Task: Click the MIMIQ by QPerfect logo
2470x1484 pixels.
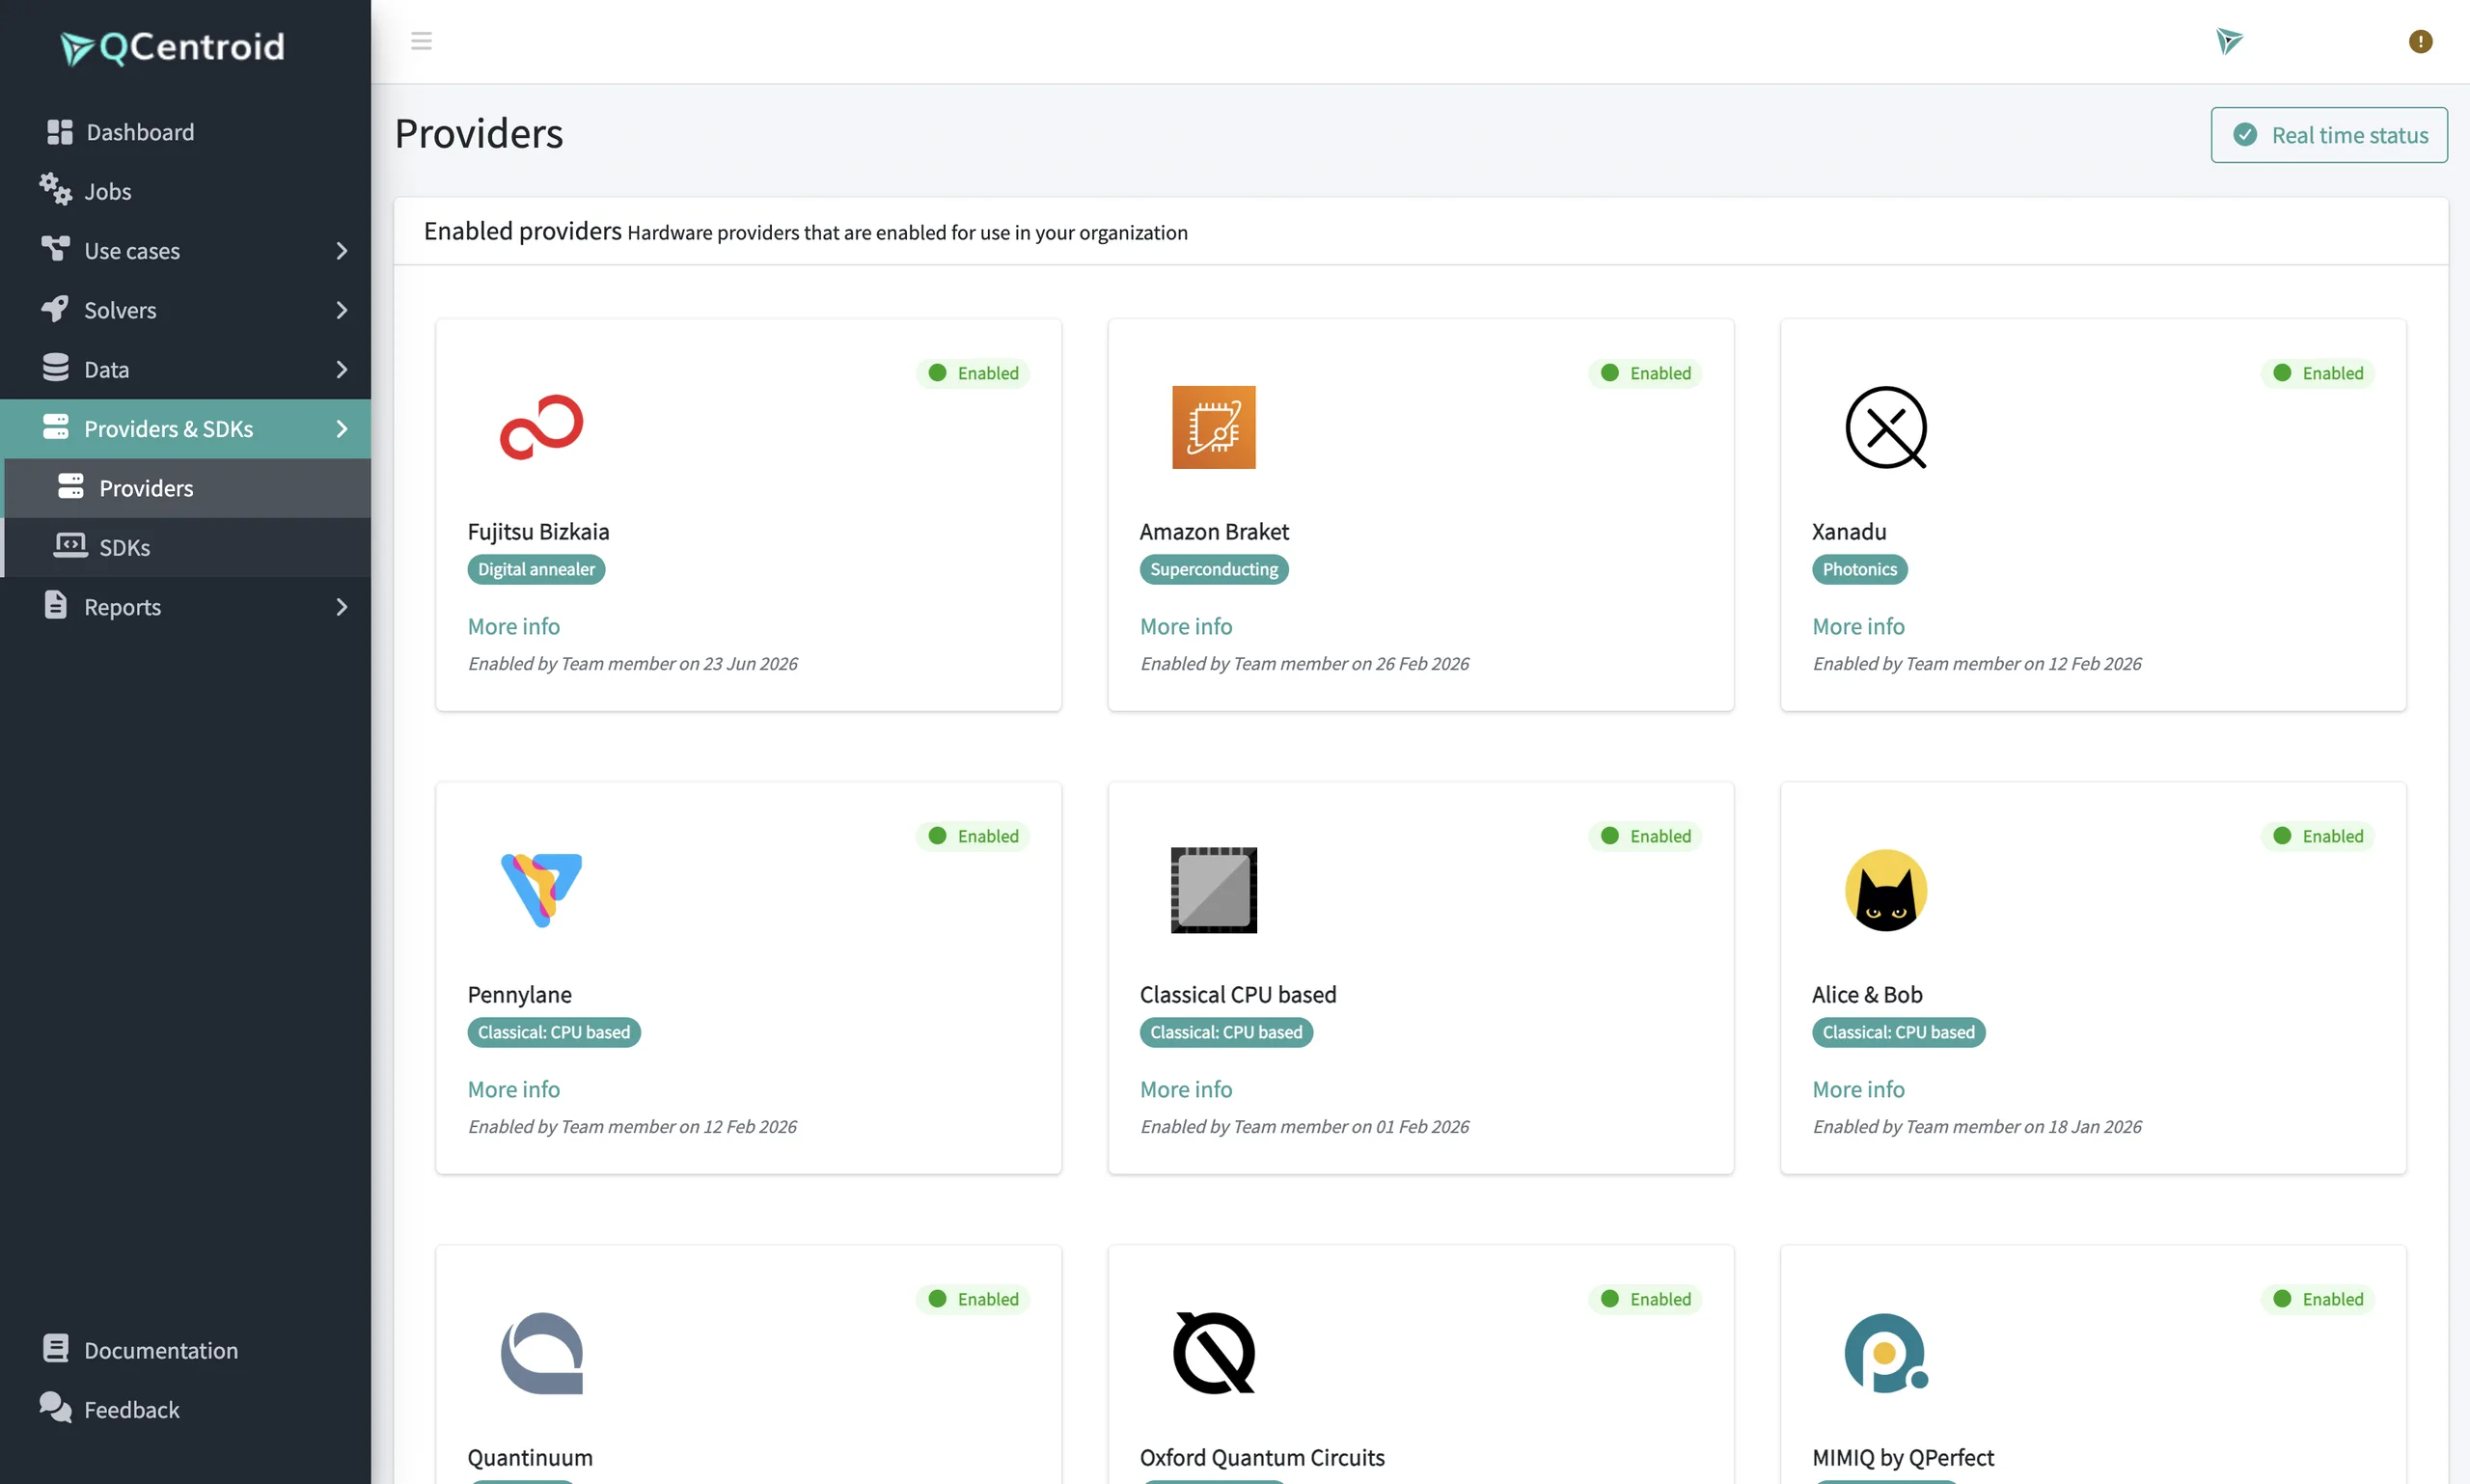Action: [1886, 1353]
